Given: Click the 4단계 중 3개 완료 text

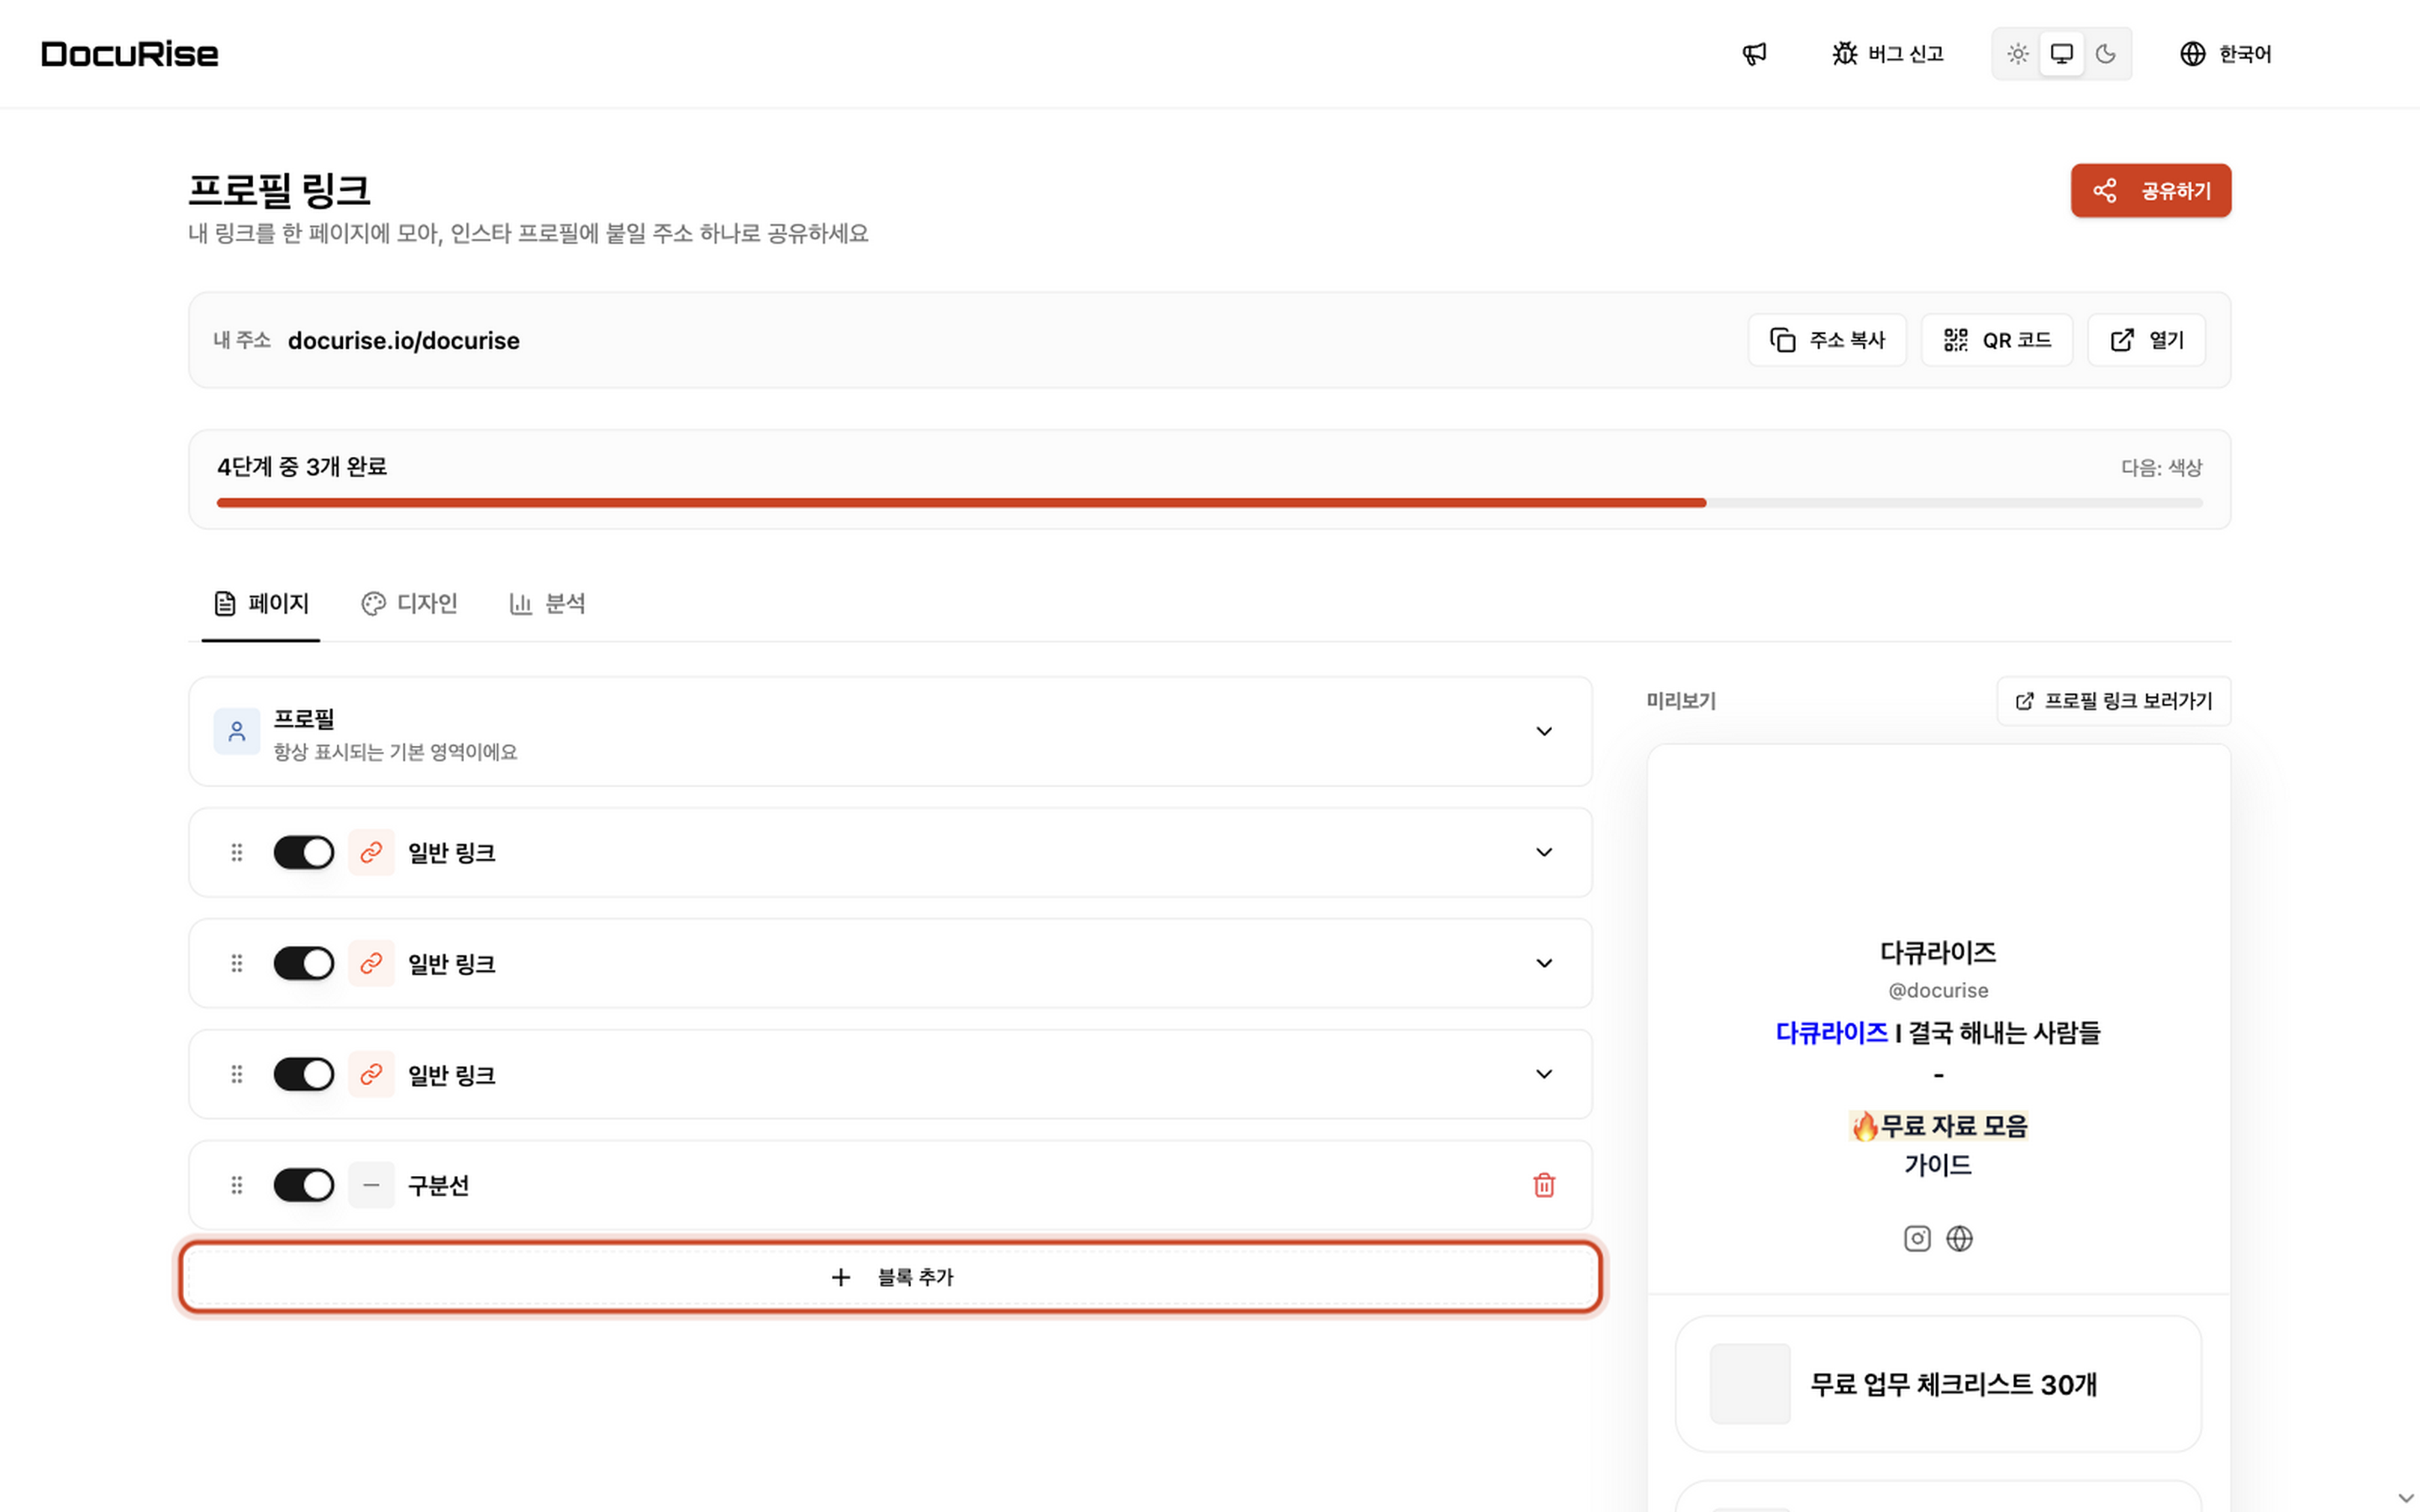Looking at the screenshot, I should 302,467.
